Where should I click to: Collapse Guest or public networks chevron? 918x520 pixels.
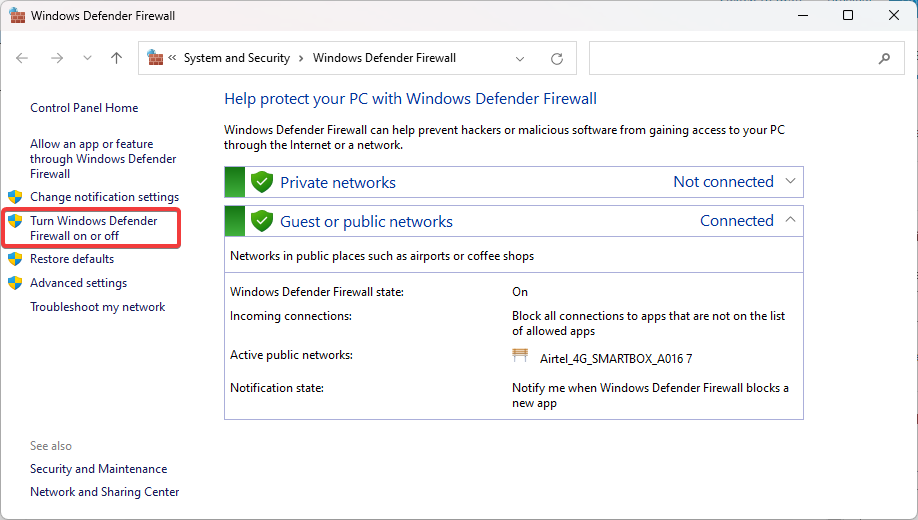(x=790, y=220)
